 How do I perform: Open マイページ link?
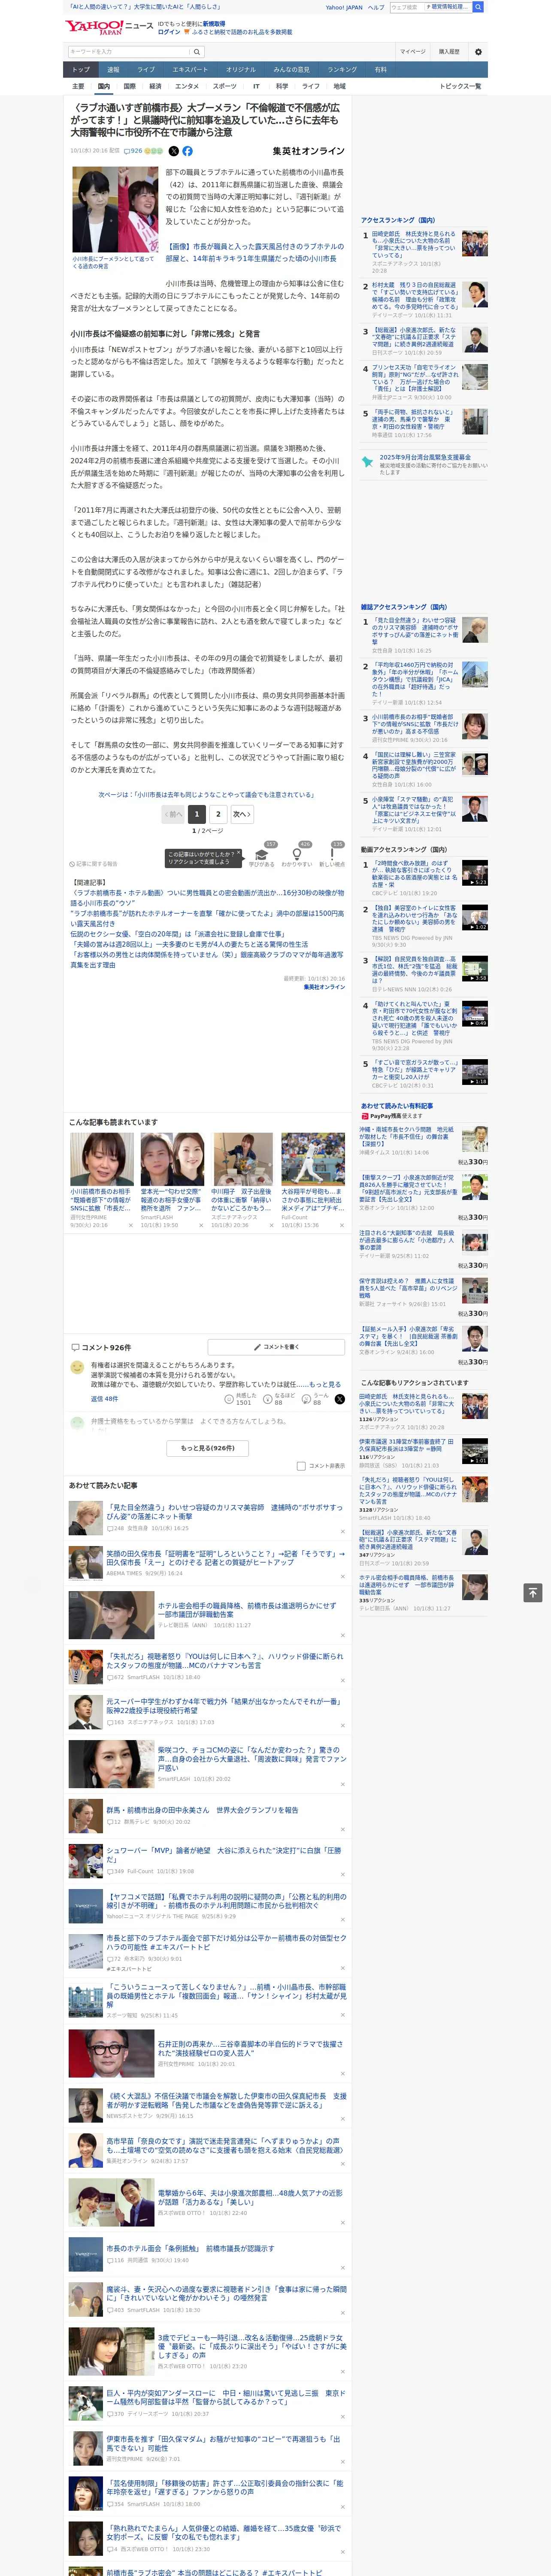(413, 52)
